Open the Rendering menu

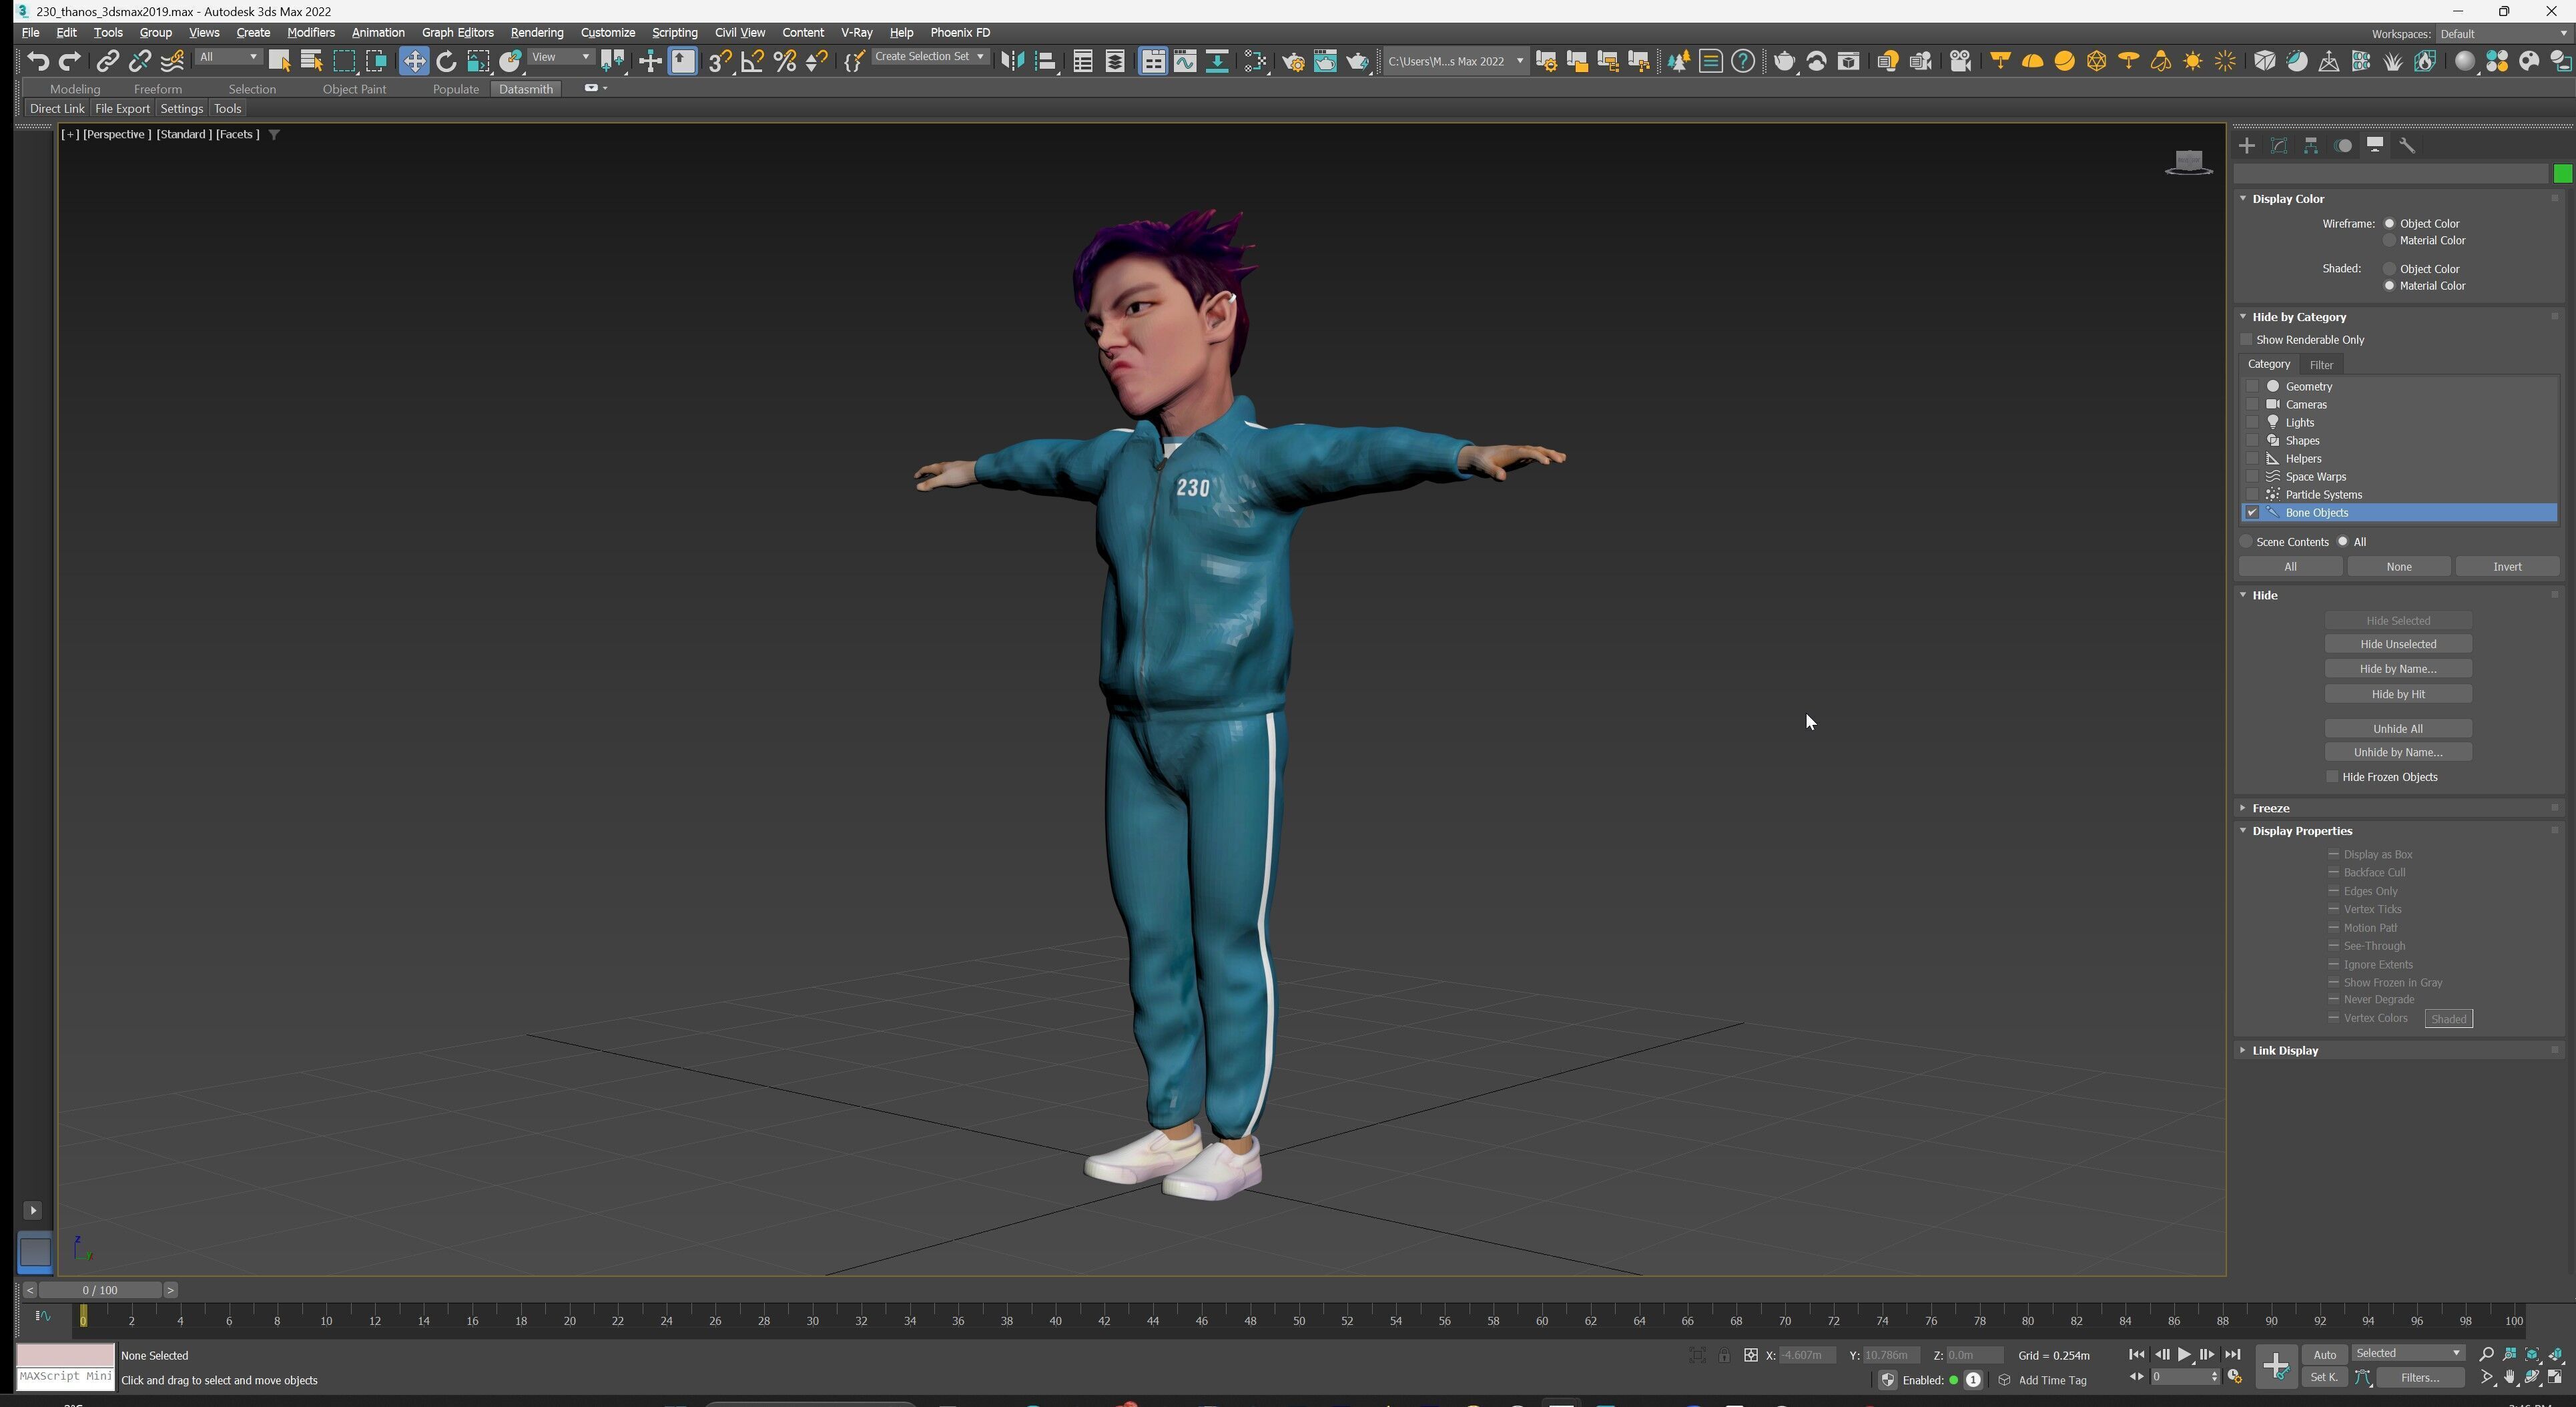click(x=536, y=33)
